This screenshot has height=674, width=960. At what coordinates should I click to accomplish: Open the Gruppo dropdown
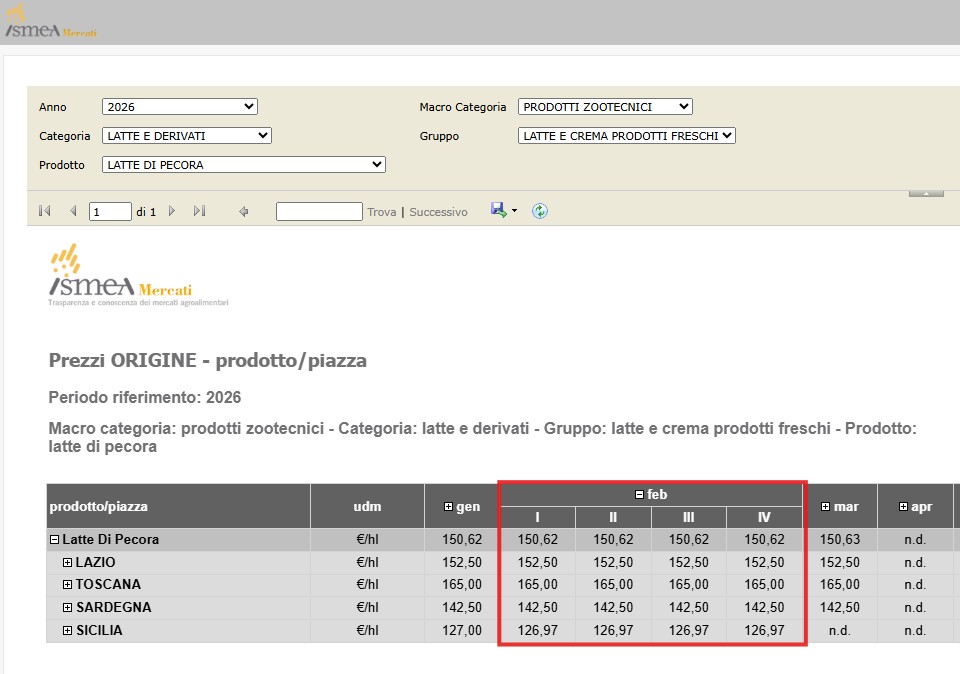coord(626,135)
